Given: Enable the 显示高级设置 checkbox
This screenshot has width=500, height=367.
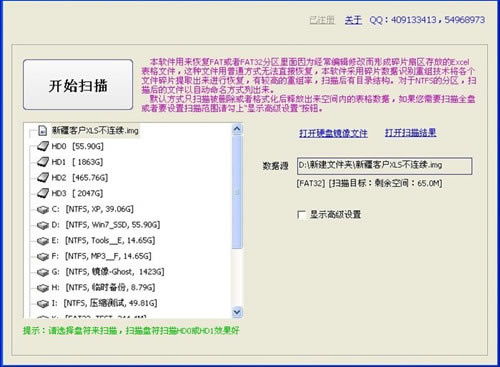Looking at the screenshot, I should point(301,214).
